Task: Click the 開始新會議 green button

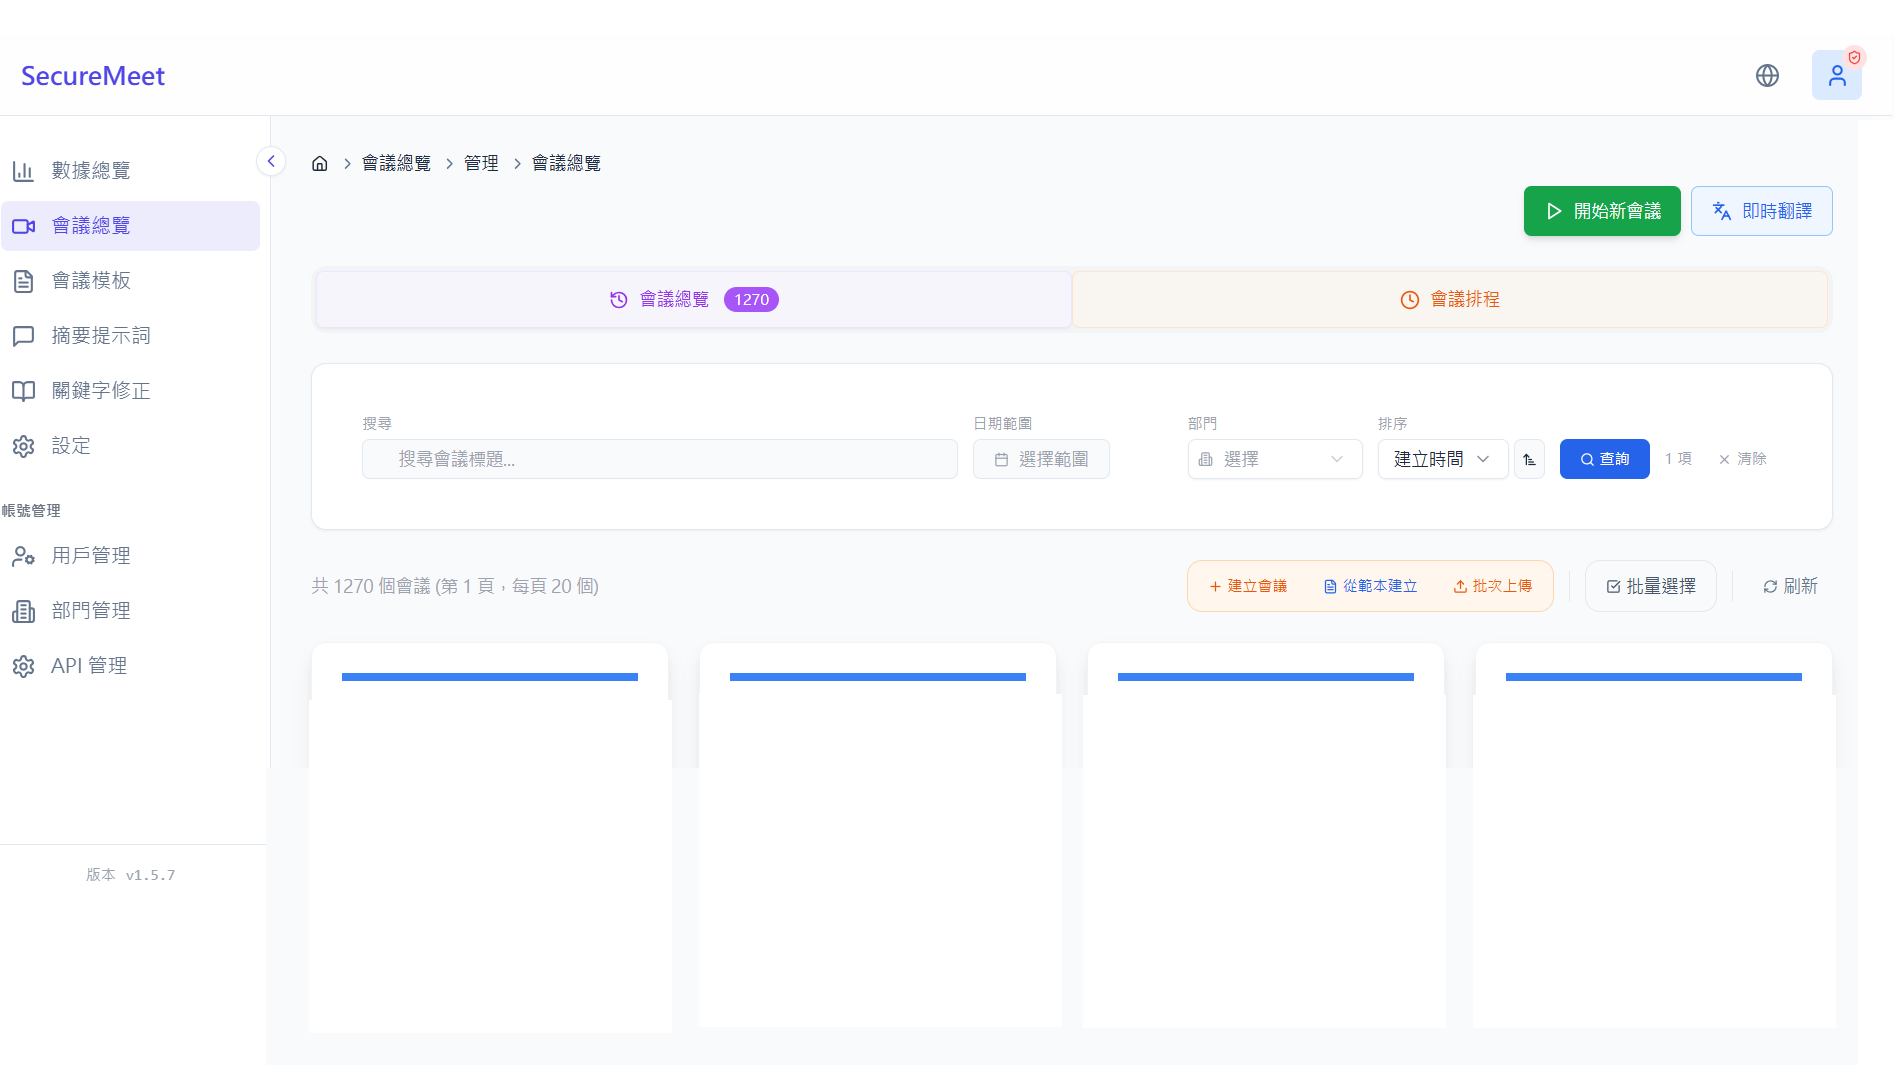Action: (1602, 211)
